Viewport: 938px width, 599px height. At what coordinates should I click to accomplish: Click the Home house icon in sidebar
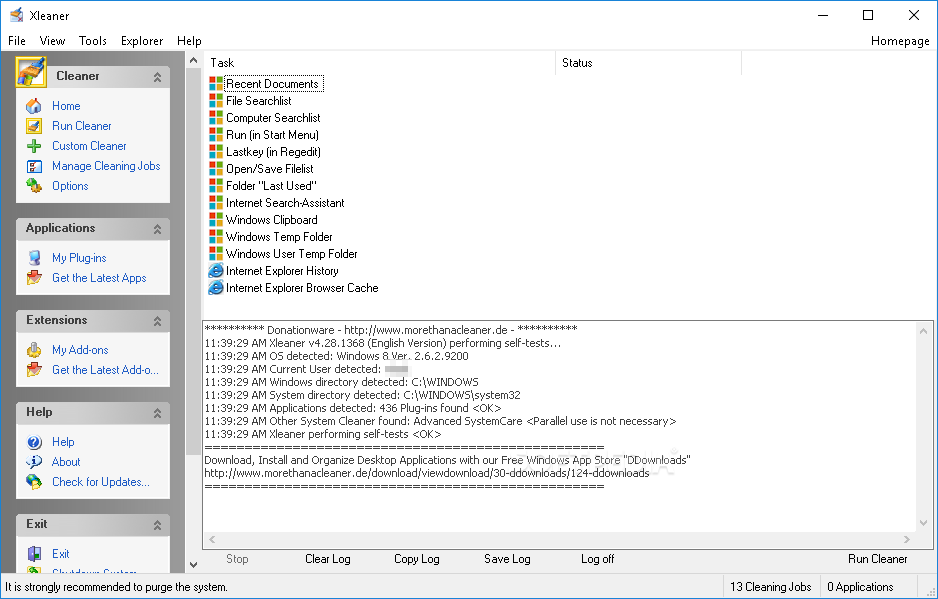(x=34, y=106)
